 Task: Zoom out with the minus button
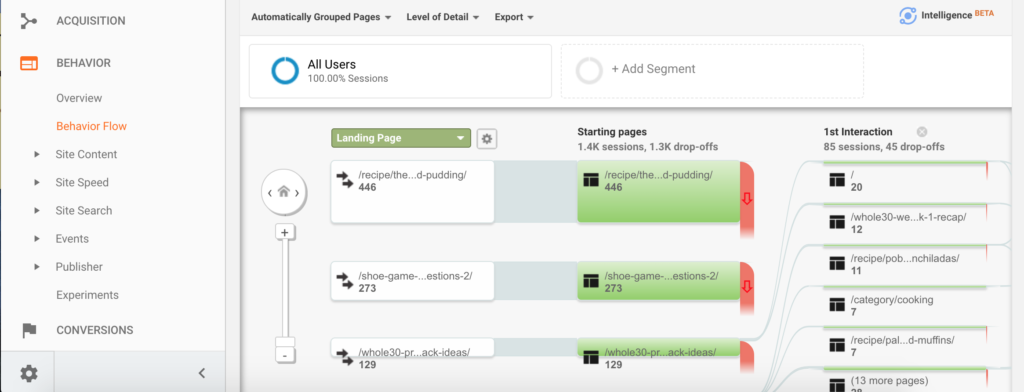(x=285, y=356)
